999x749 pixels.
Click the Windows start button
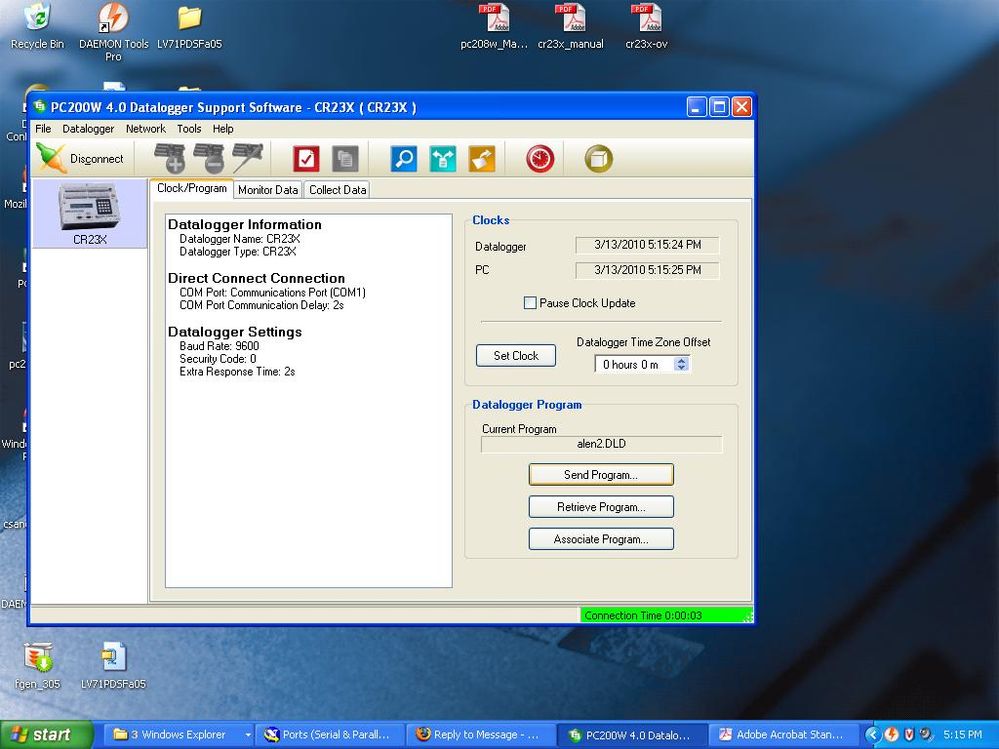click(x=46, y=734)
